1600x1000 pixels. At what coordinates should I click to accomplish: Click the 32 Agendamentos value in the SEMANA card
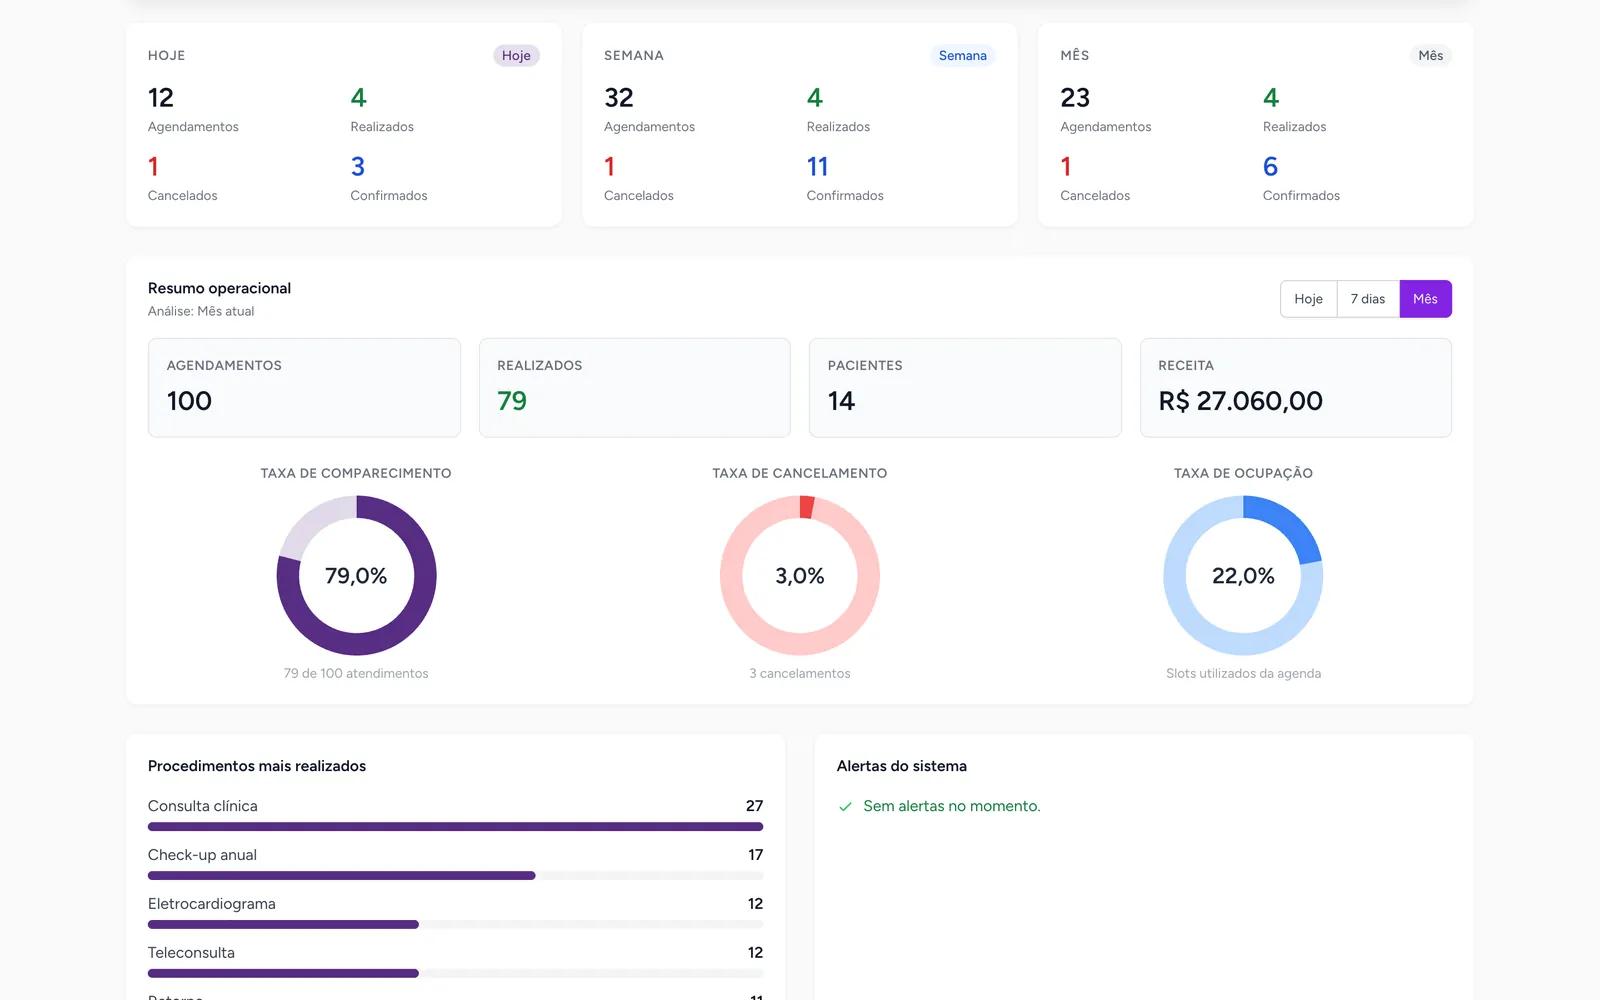tap(619, 98)
